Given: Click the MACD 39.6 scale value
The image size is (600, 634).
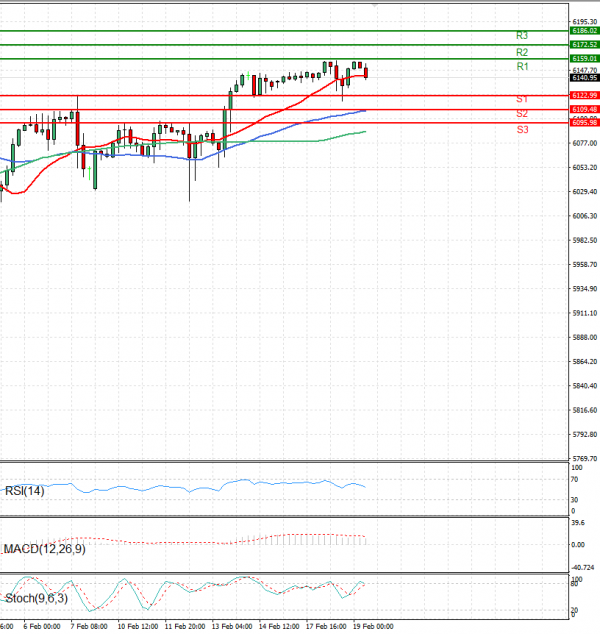Looking at the screenshot, I should pos(578,523).
